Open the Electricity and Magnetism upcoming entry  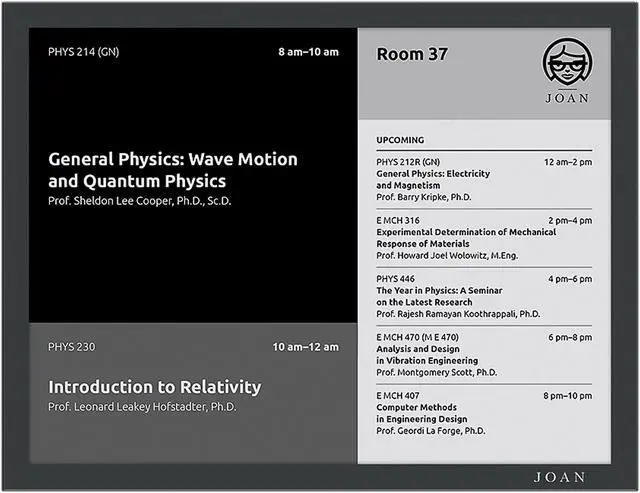(433, 179)
